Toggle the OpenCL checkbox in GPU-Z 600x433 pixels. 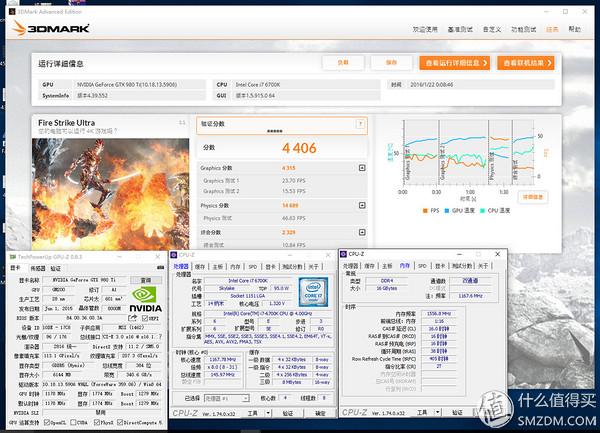[47, 422]
